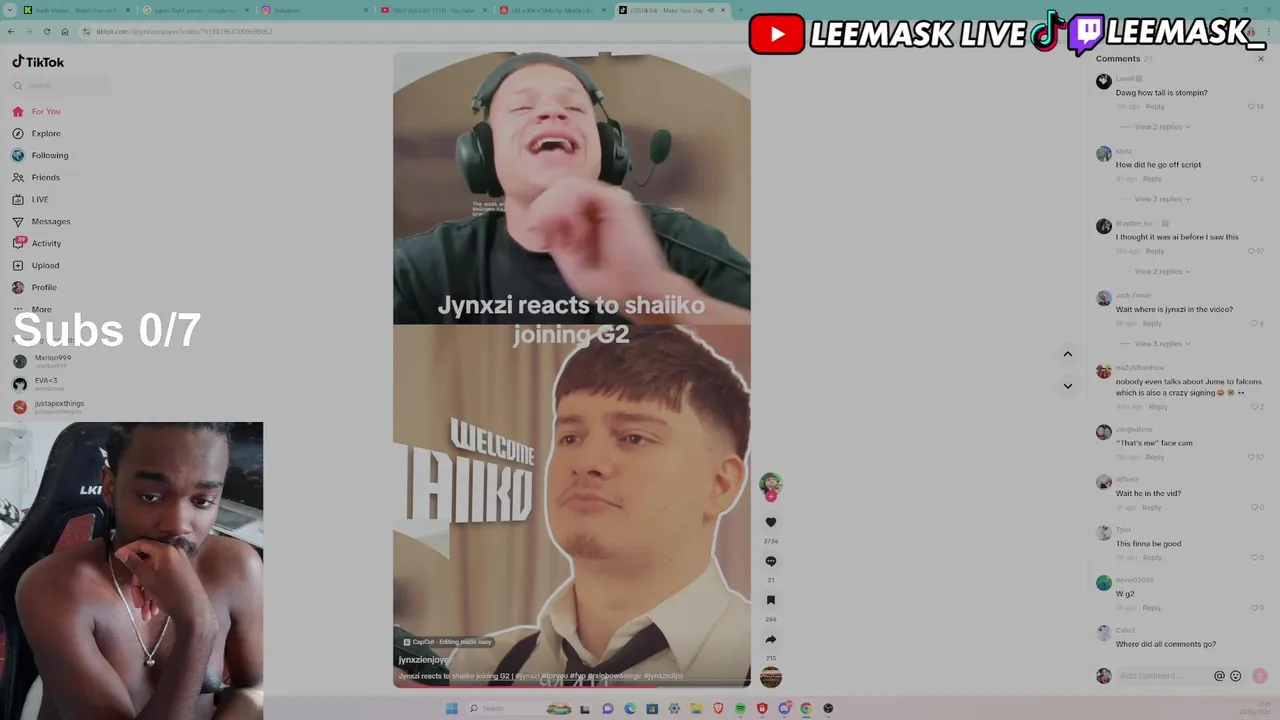Viewport: 1280px width, 720px height.
Task: Post the comment with the send button
Action: tap(1260, 676)
